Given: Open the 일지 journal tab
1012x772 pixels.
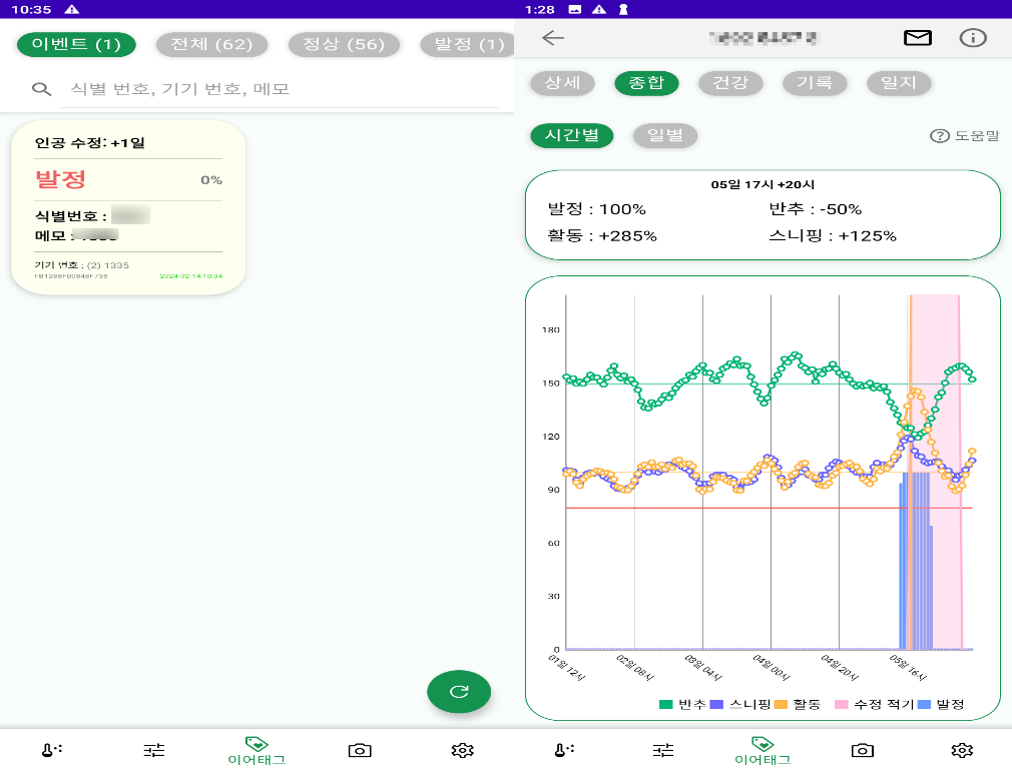Looking at the screenshot, I should (899, 83).
